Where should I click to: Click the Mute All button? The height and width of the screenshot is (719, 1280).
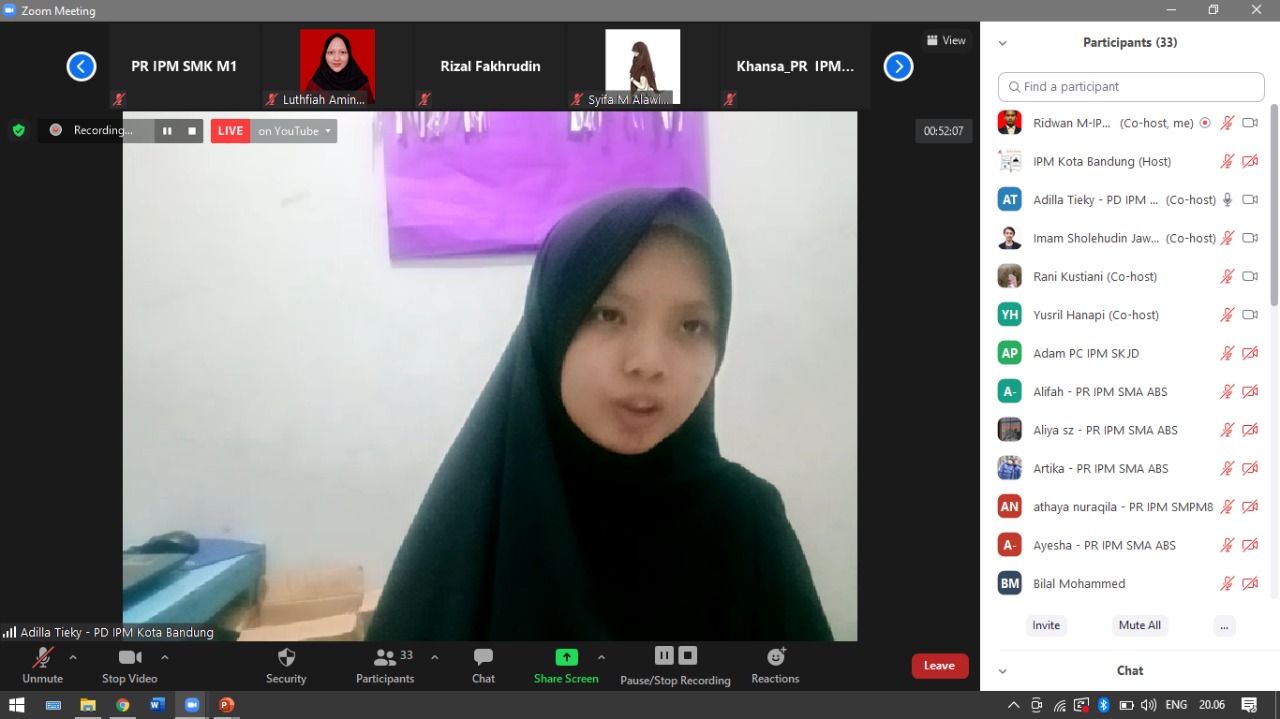click(x=1140, y=625)
